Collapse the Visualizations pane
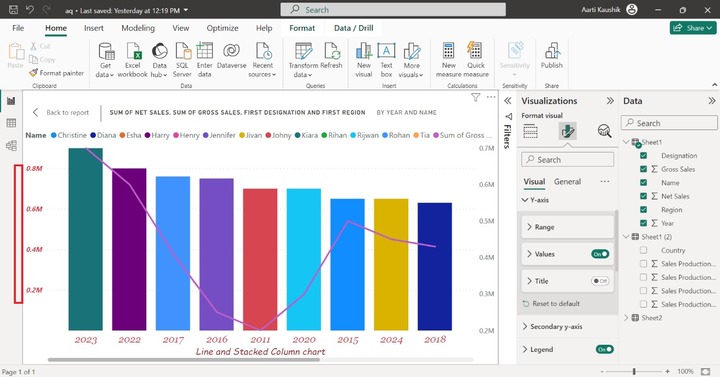 (x=610, y=101)
